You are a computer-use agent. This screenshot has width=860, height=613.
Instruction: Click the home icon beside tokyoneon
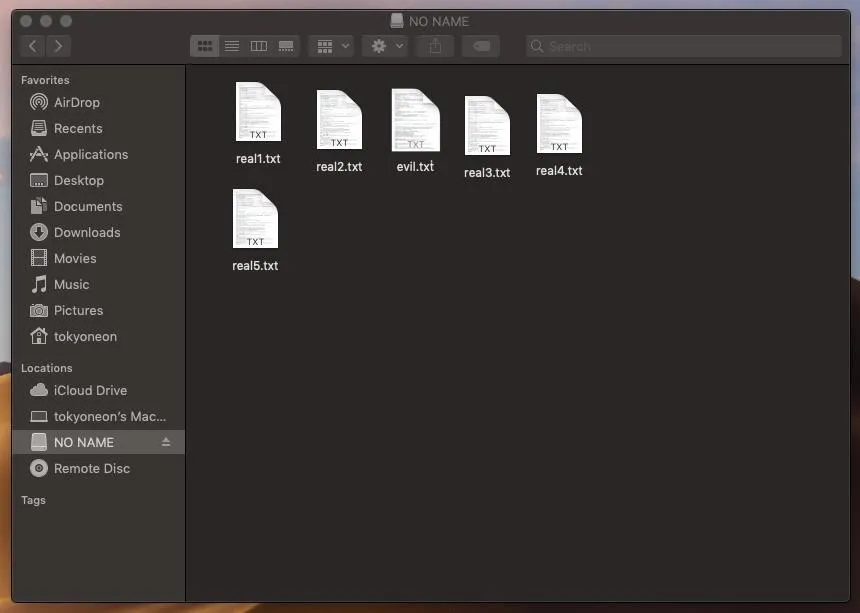coord(39,336)
